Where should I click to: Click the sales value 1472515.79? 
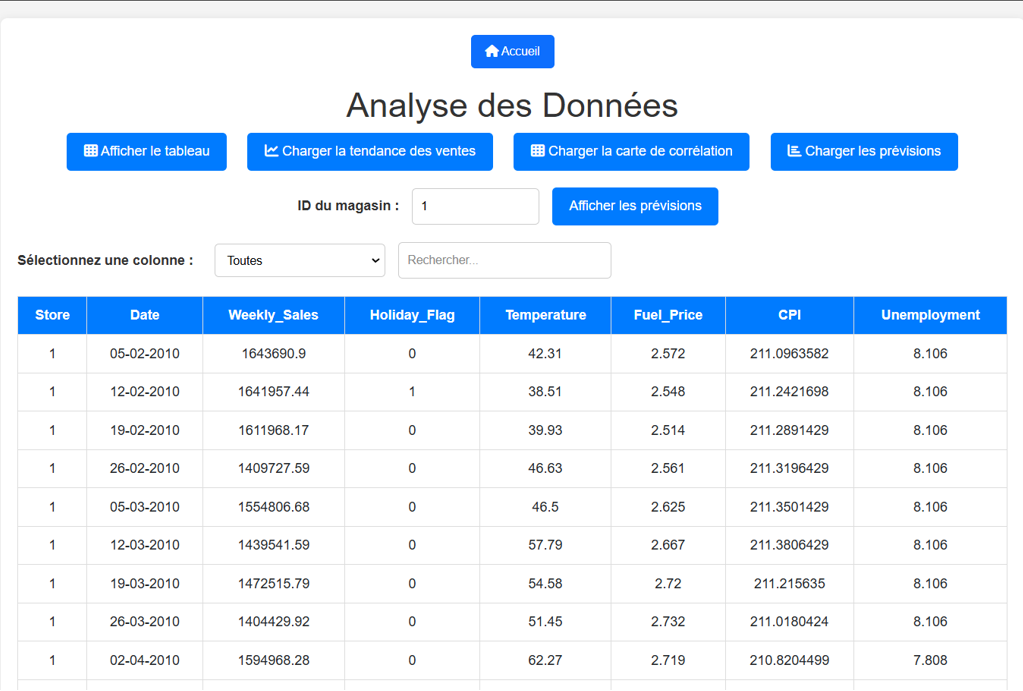coord(274,583)
